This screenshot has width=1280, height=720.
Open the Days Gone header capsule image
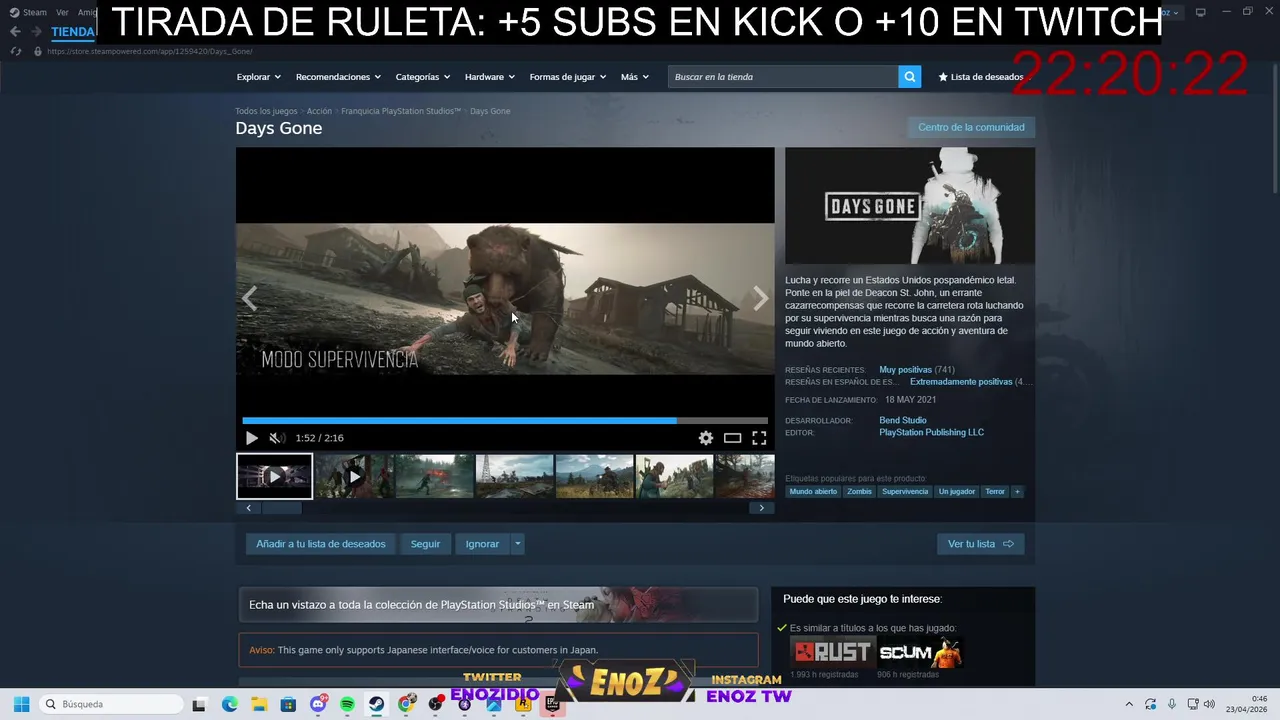tap(910, 206)
